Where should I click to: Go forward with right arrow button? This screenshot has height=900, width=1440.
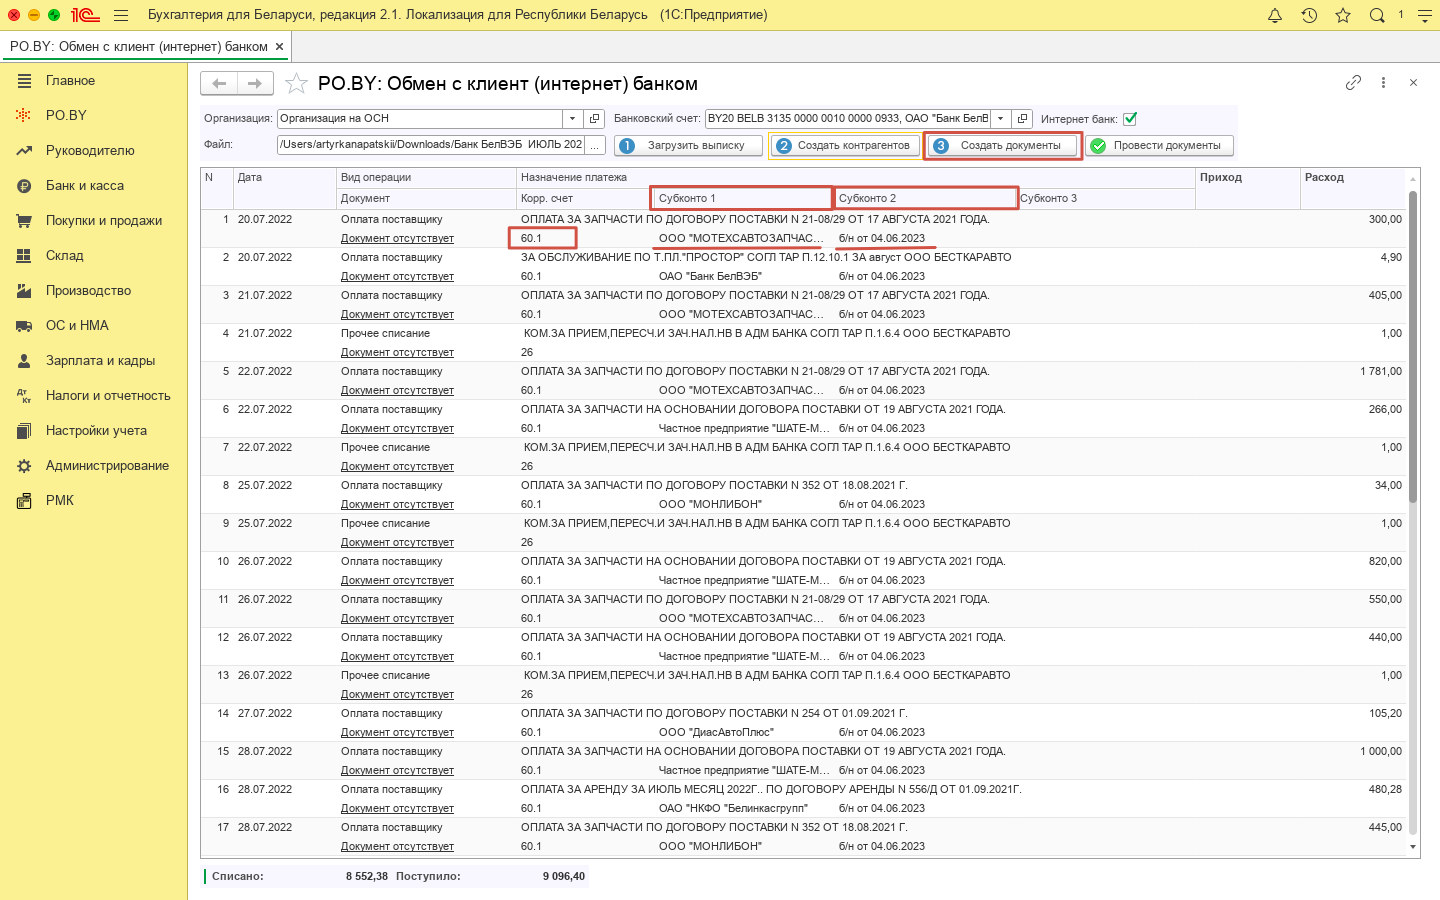click(x=255, y=84)
